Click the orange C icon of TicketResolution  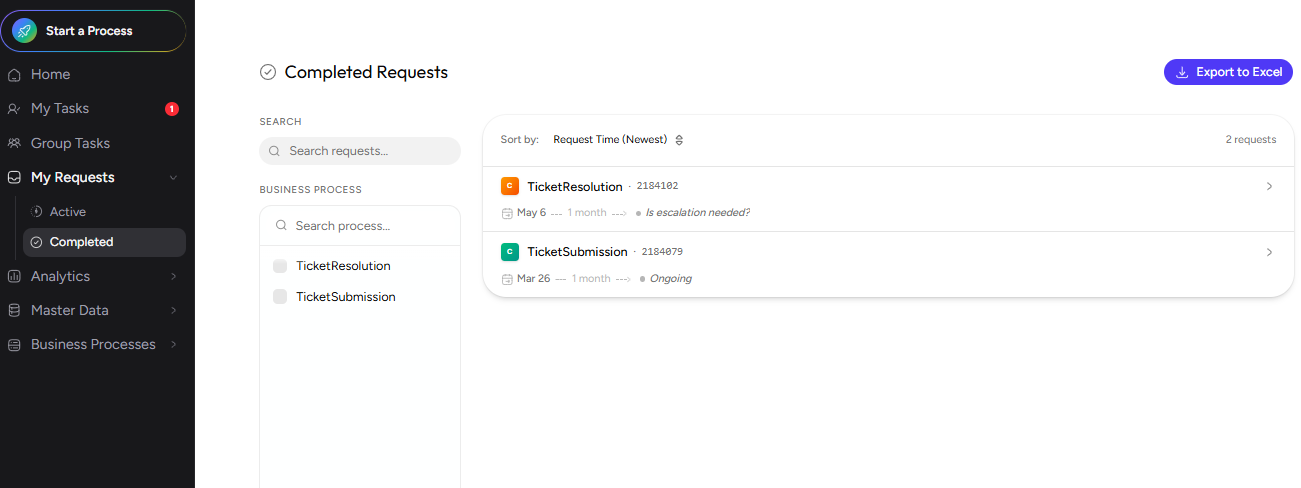pyautogui.click(x=510, y=186)
